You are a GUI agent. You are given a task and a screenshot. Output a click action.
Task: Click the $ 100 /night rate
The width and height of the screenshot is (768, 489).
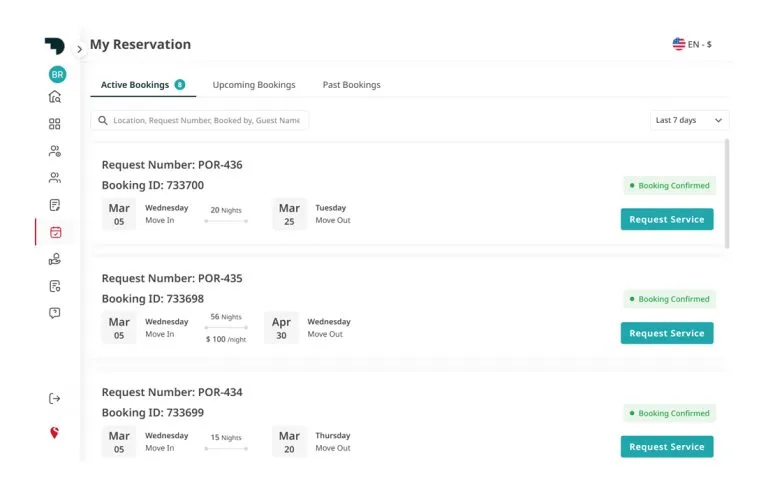tap(226, 339)
